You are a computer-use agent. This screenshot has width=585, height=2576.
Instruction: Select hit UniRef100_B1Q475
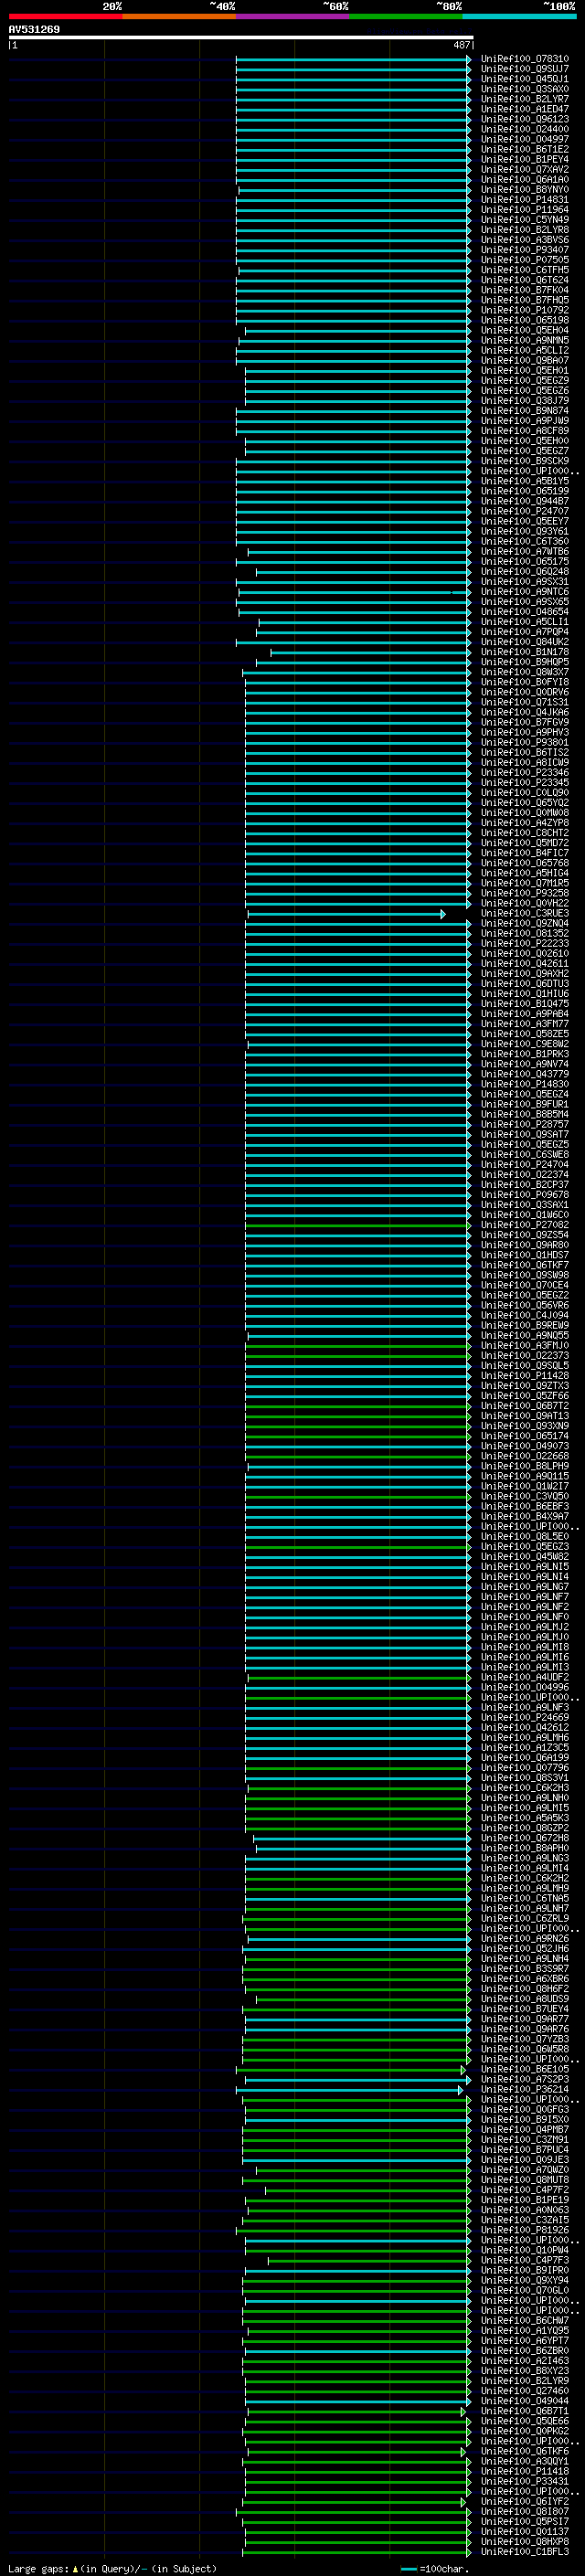tap(525, 1003)
